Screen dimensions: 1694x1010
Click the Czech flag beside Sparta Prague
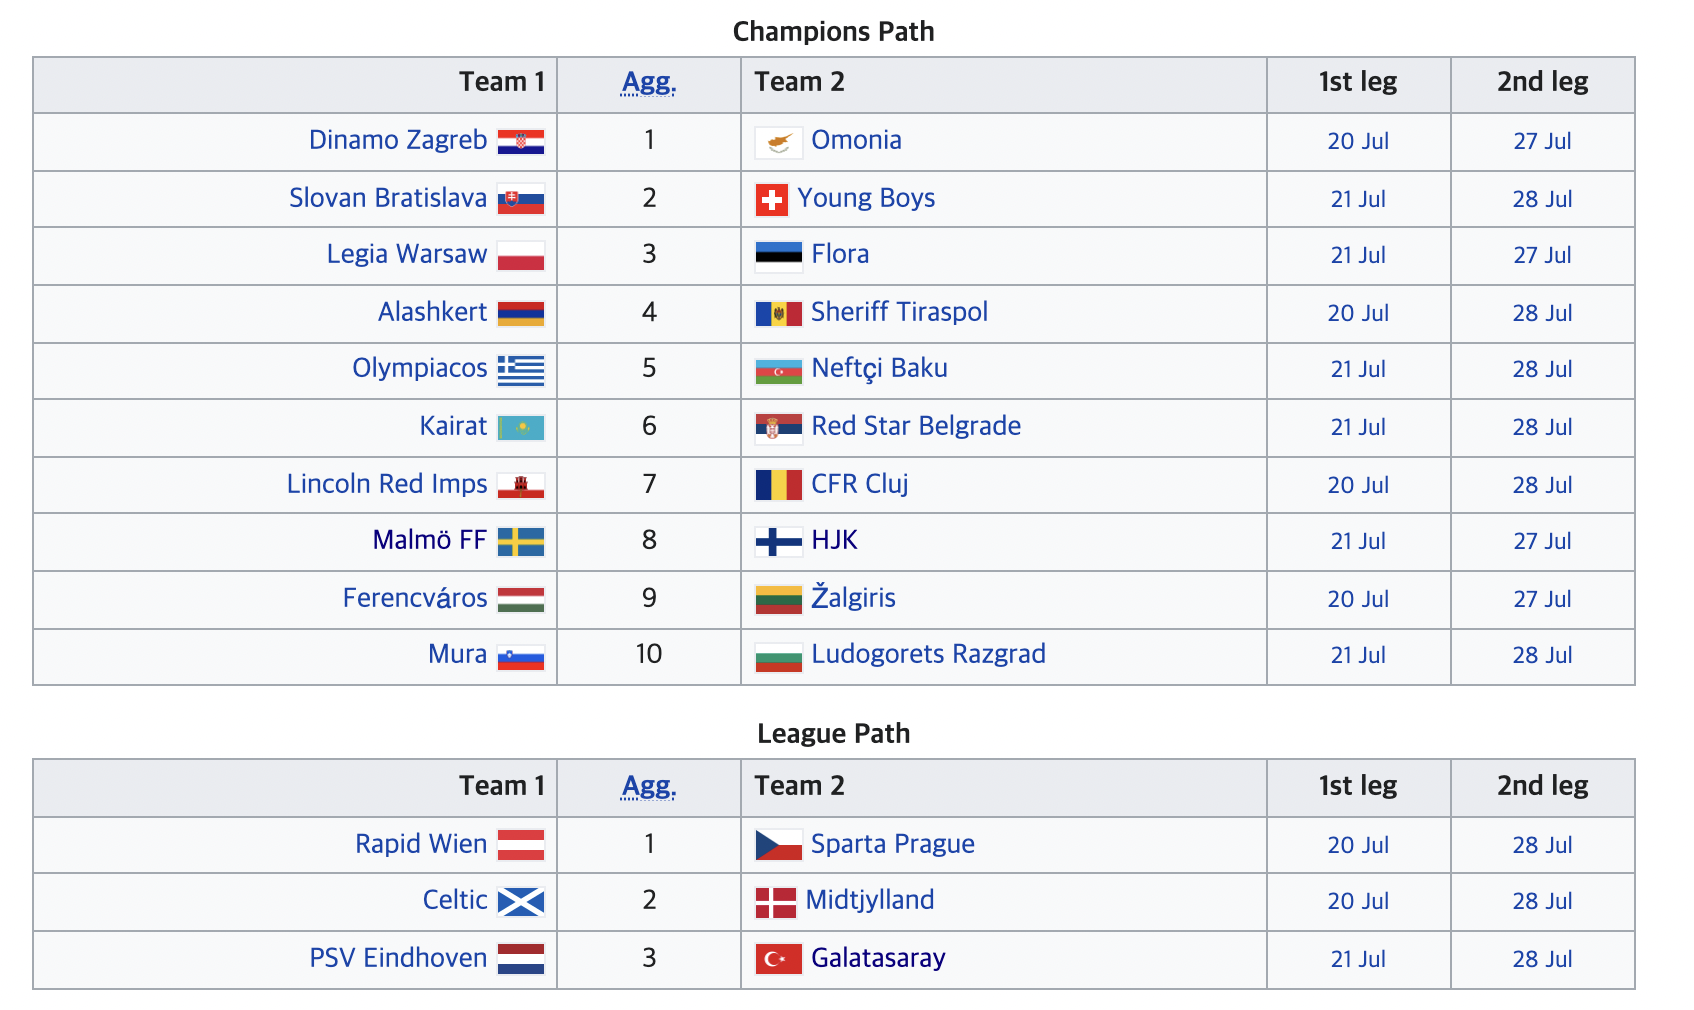pyautogui.click(x=778, y=846)
